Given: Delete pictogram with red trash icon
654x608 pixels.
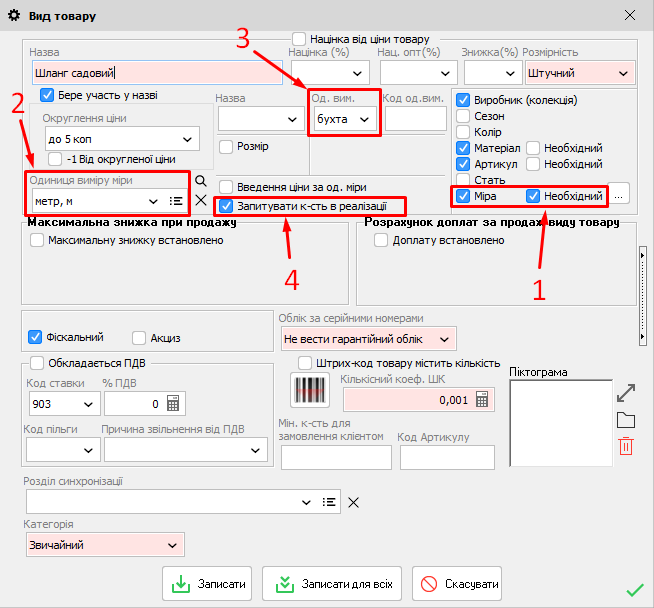Looking at the screenshot, I should tap(626, 446).
